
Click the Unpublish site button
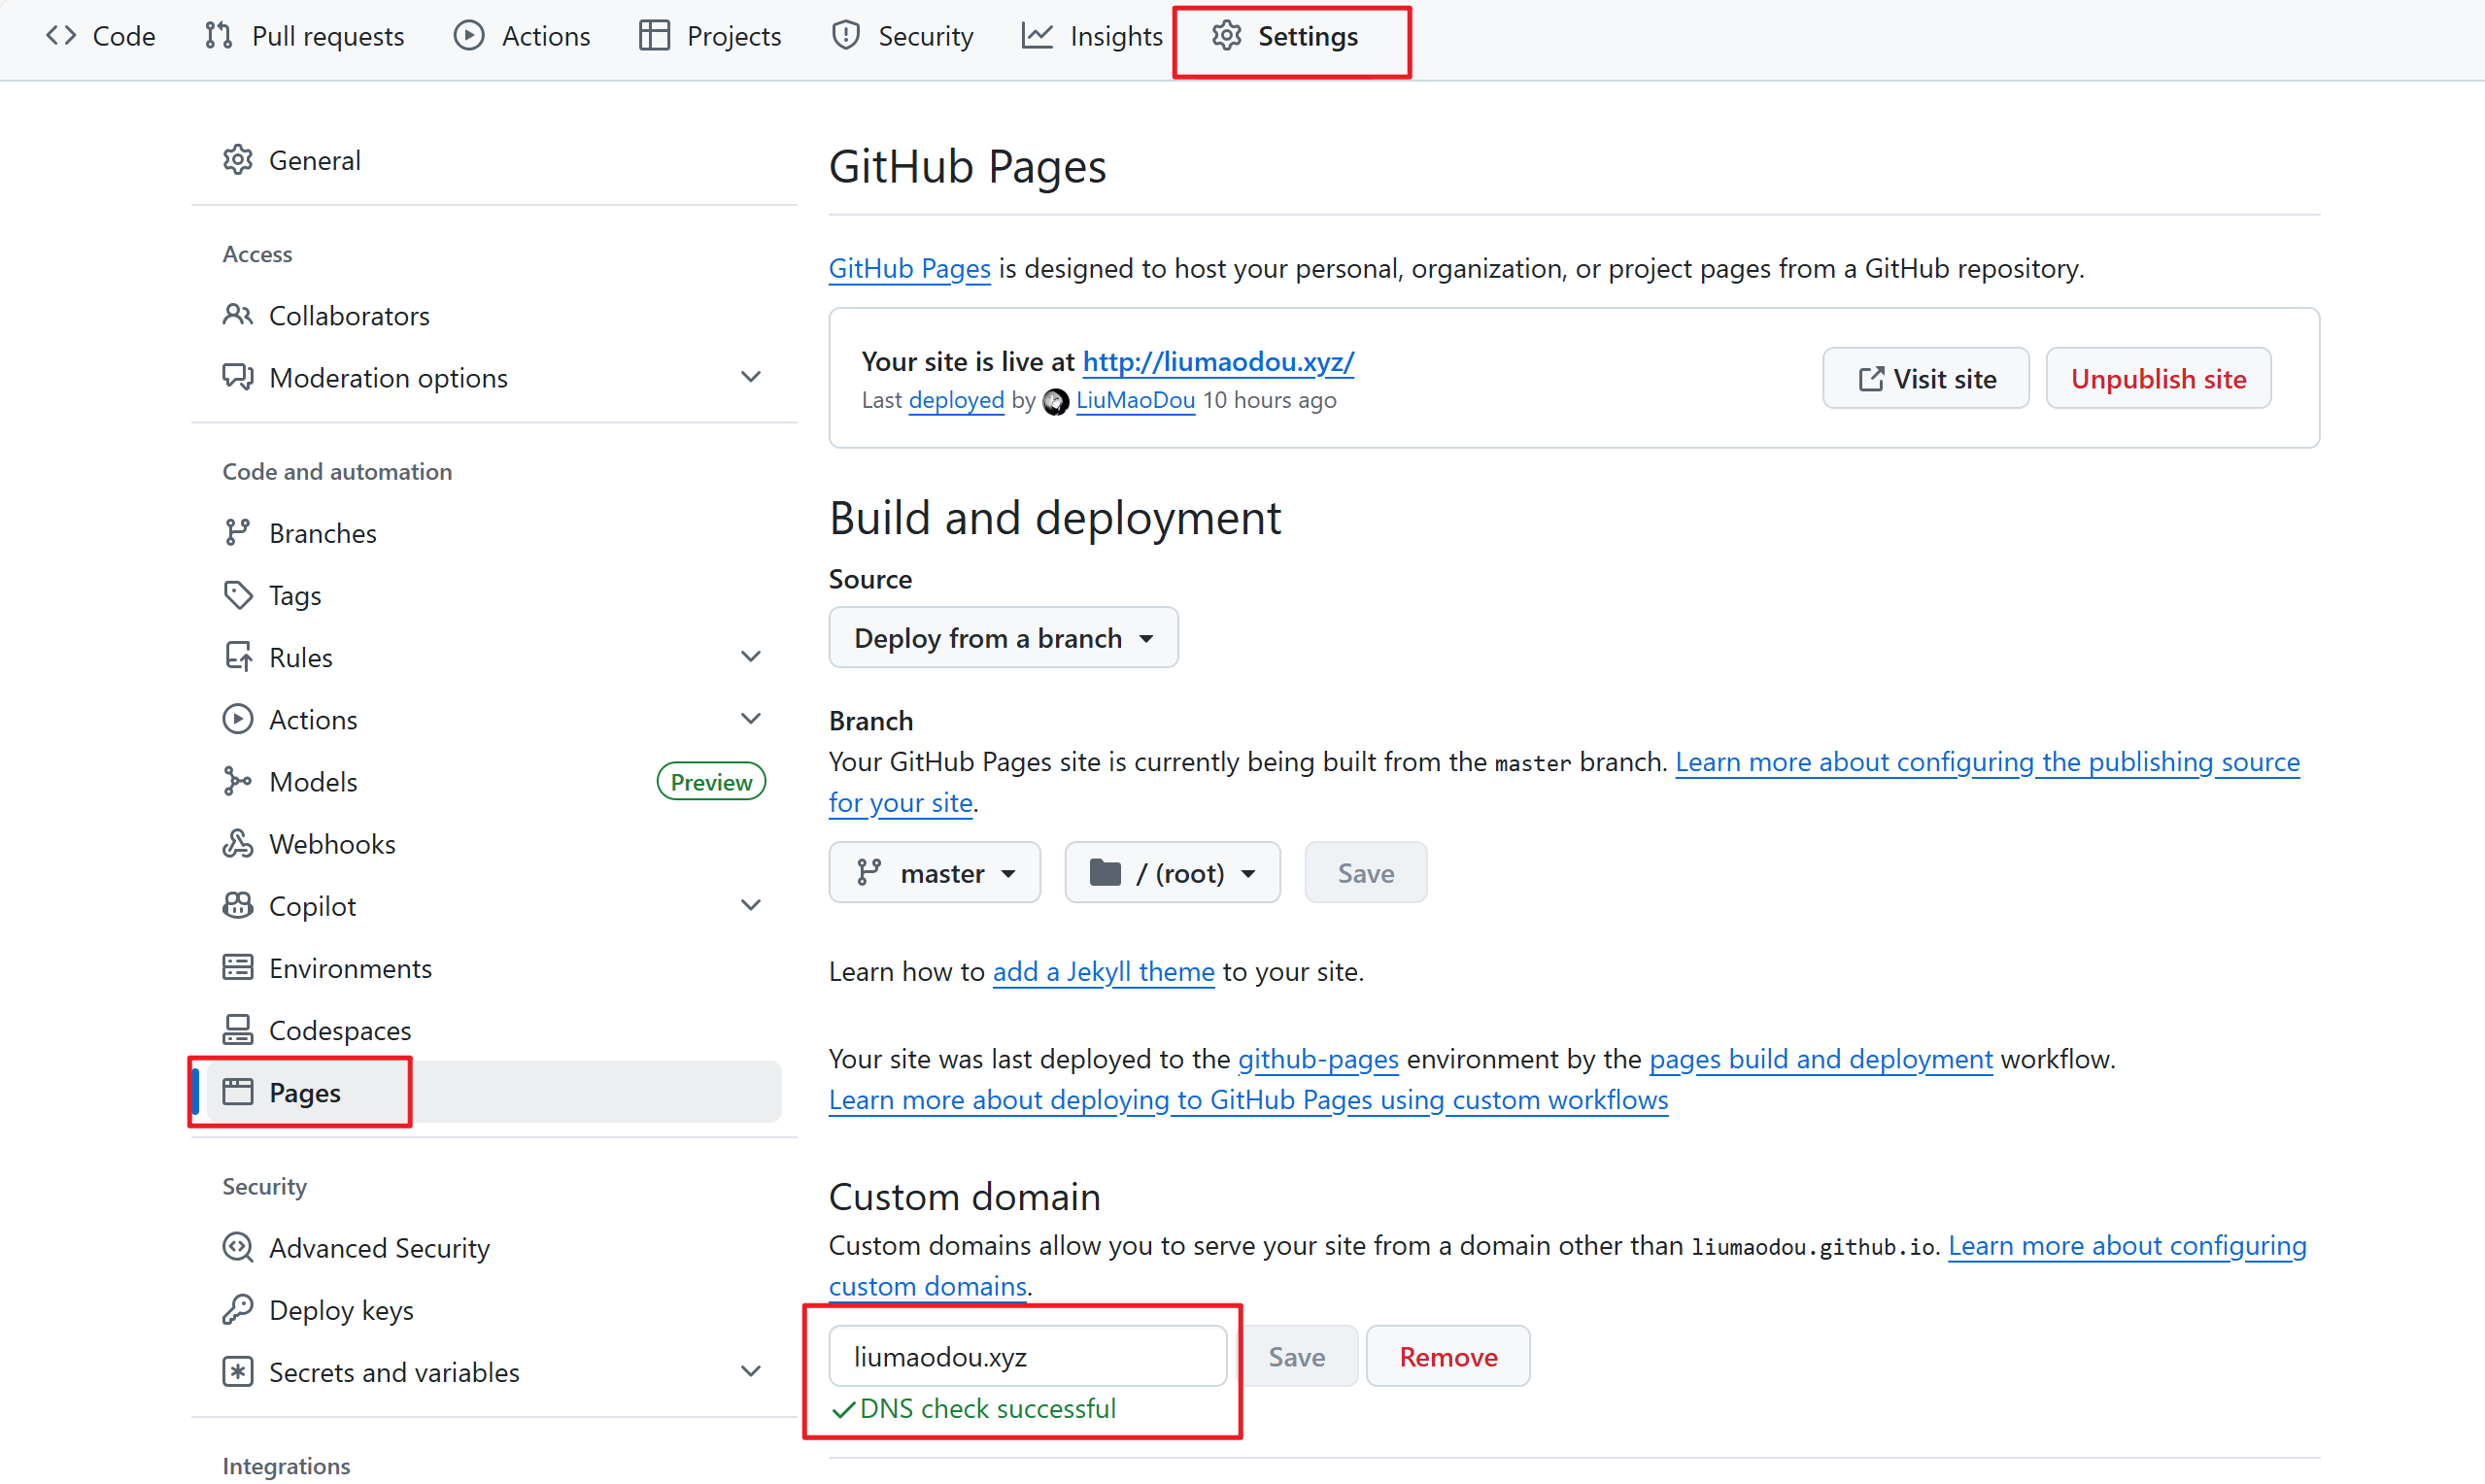[x=2158, y=379]
